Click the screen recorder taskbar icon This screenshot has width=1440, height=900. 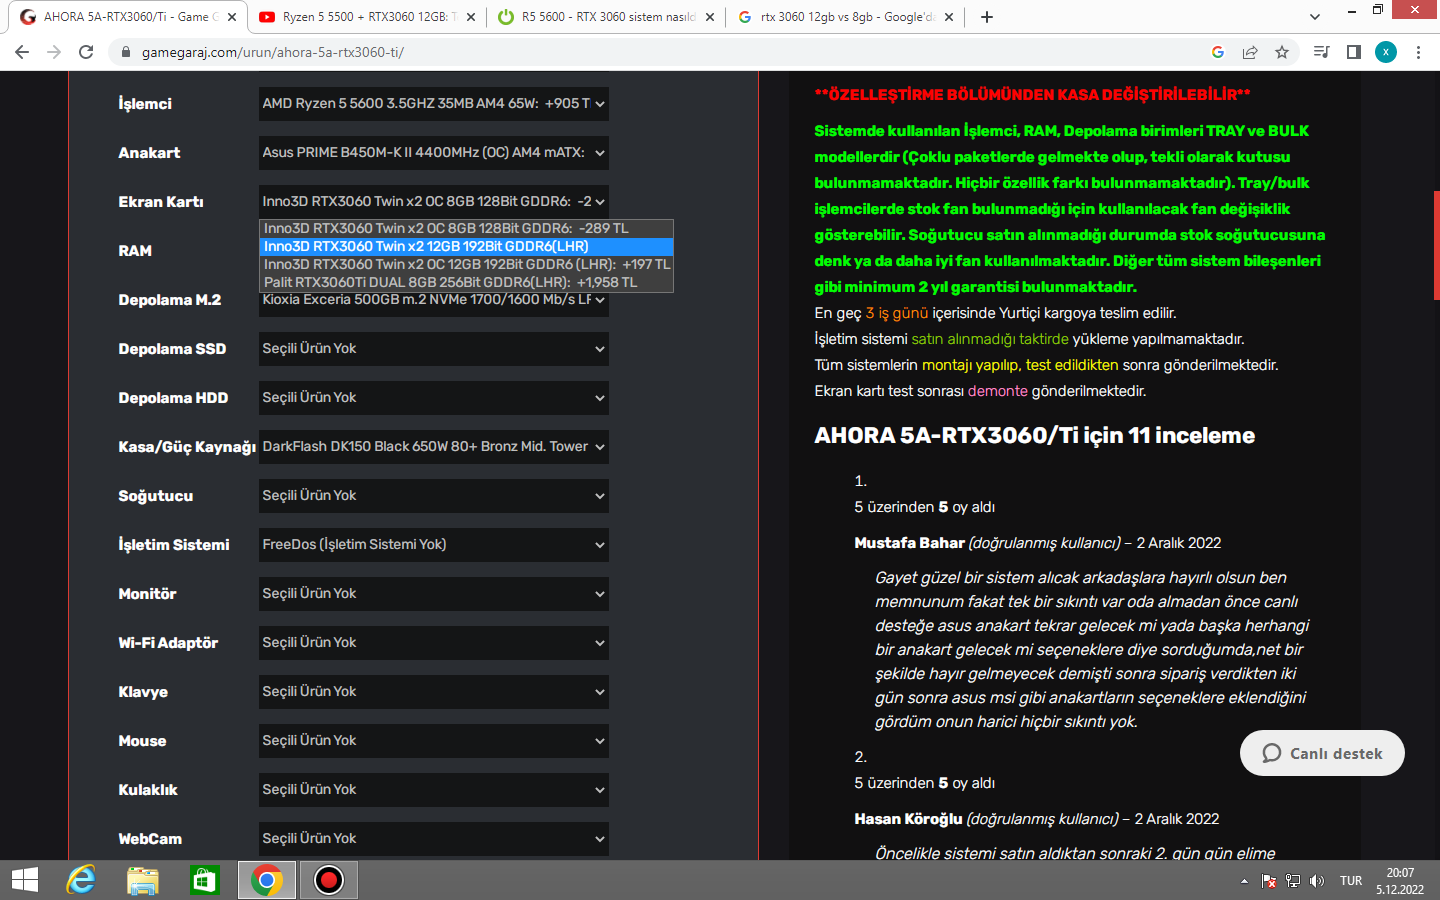(x=329, y=880)
